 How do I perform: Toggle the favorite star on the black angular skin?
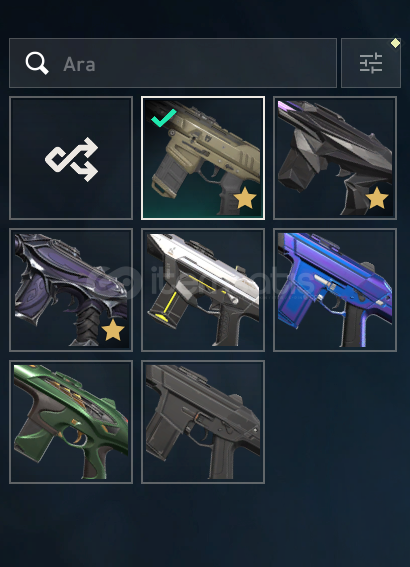377,198
